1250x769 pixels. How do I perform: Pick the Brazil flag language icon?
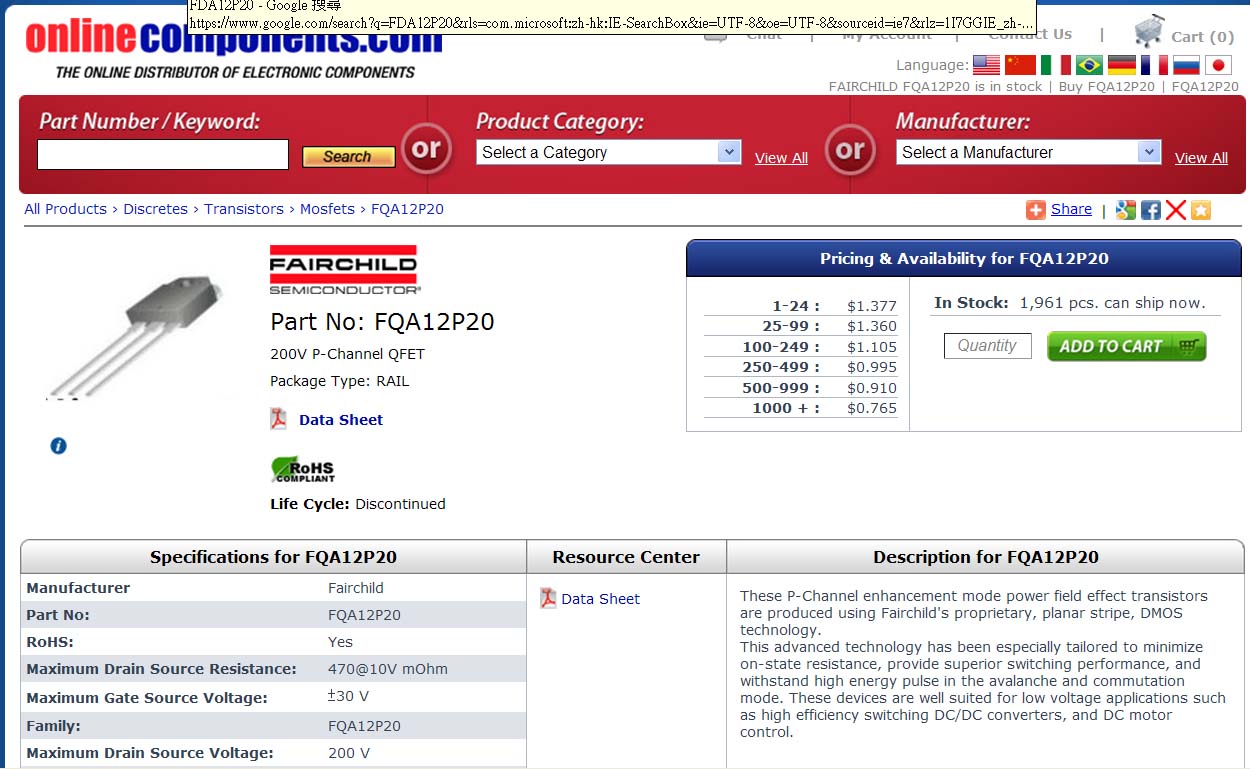1089,65
